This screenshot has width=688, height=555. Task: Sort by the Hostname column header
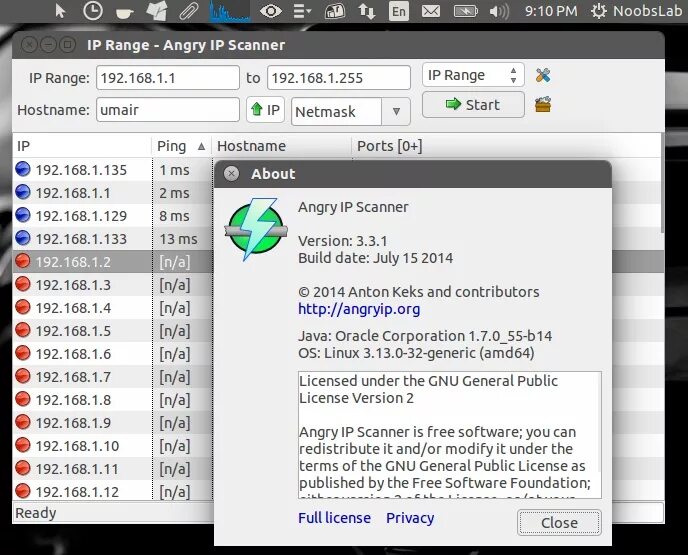281,146
